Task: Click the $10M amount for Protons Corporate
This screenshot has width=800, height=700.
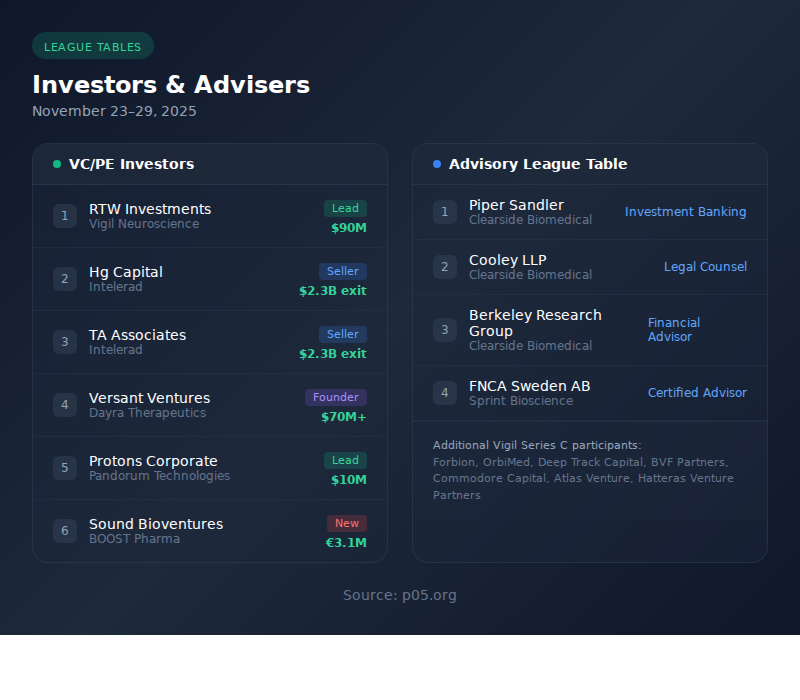Action: pyautogui.click(x=349, y=480)
